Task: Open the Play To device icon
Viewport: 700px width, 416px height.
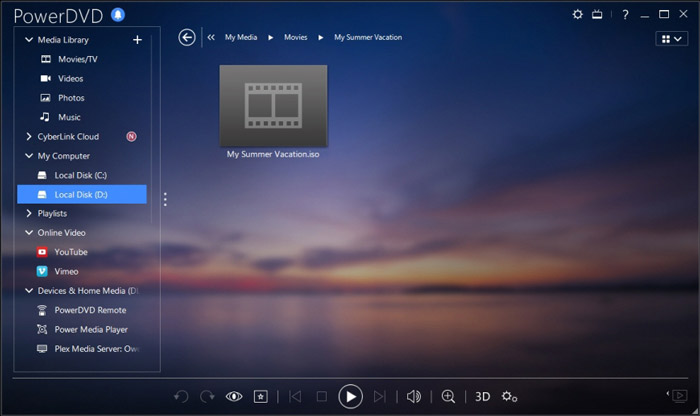Action: point(678,396)
